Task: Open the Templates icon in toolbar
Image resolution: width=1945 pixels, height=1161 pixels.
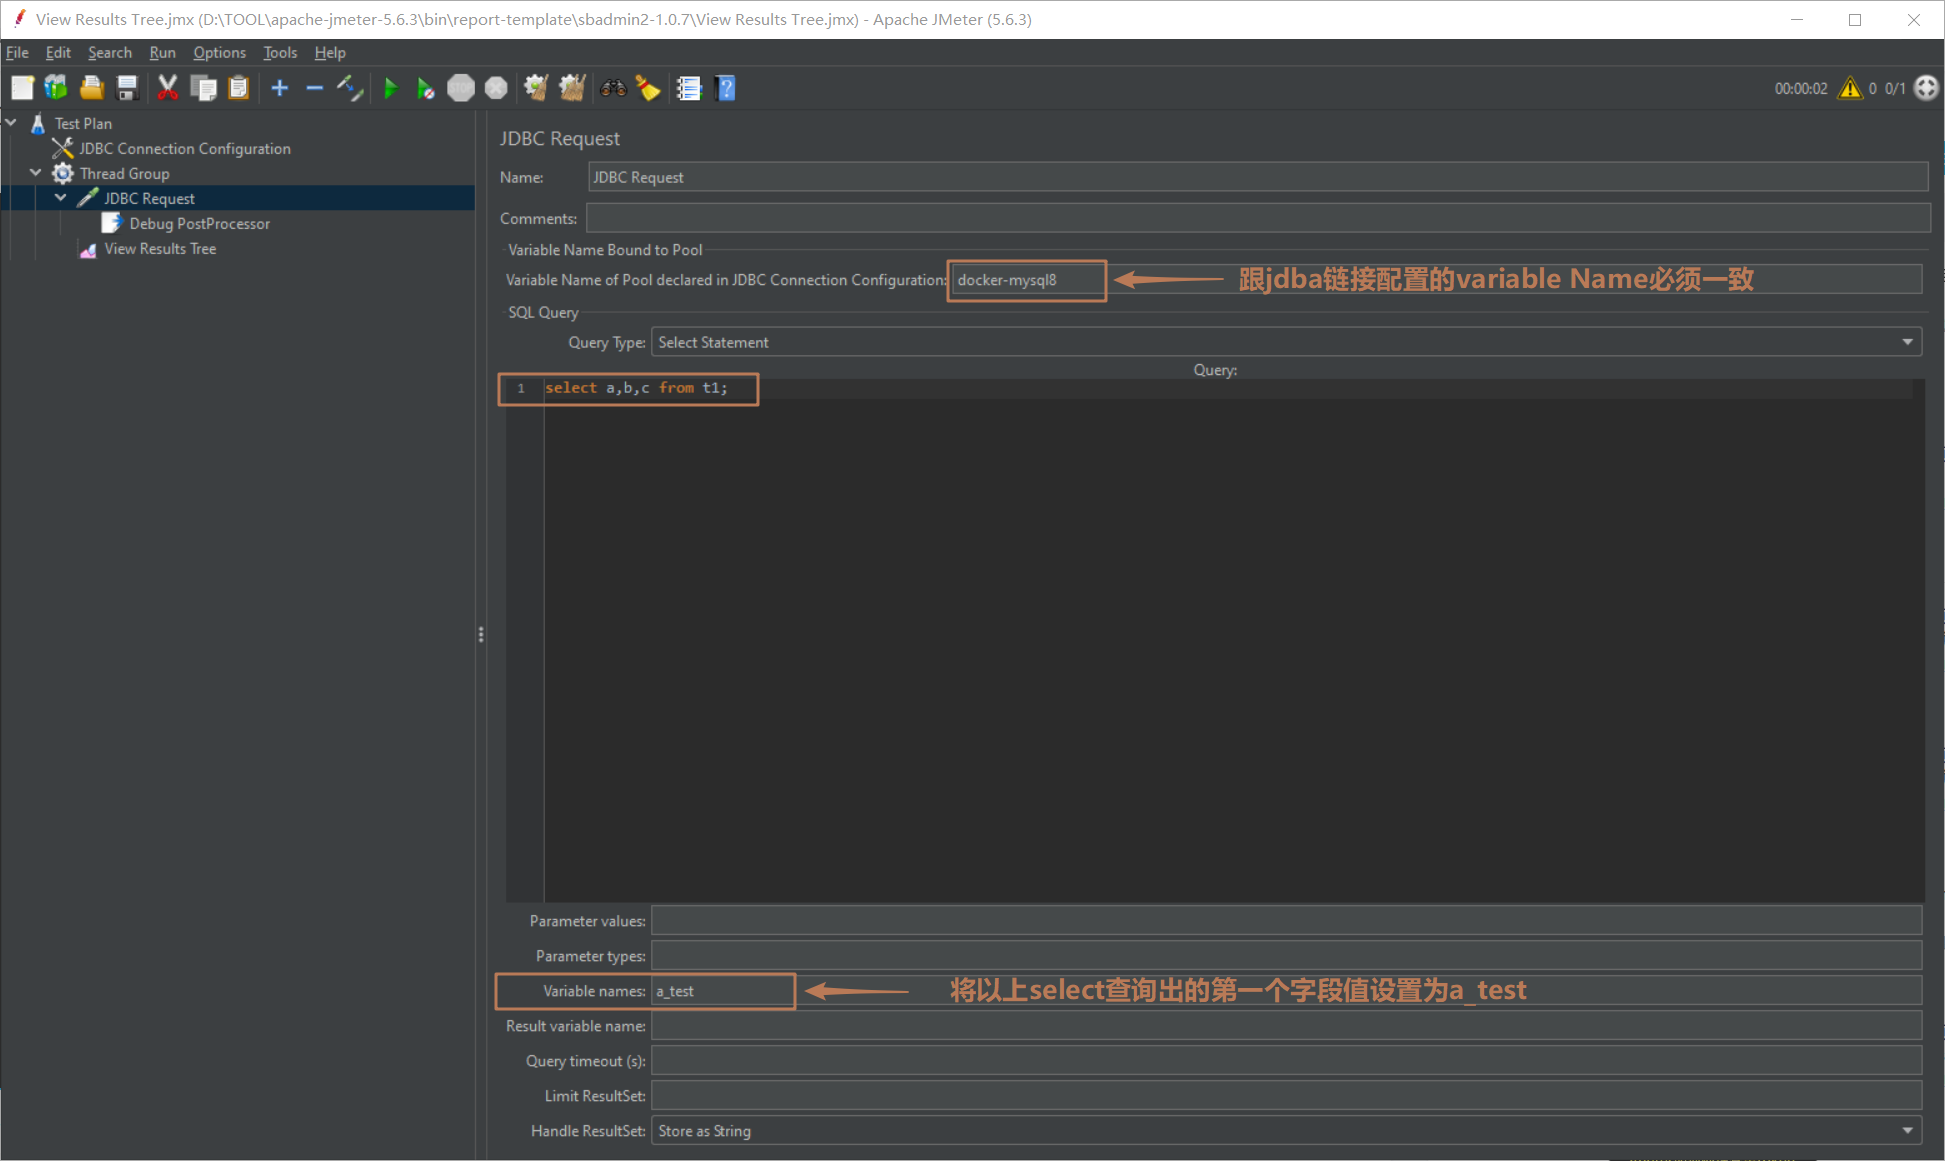Action: tap(56, 88)
